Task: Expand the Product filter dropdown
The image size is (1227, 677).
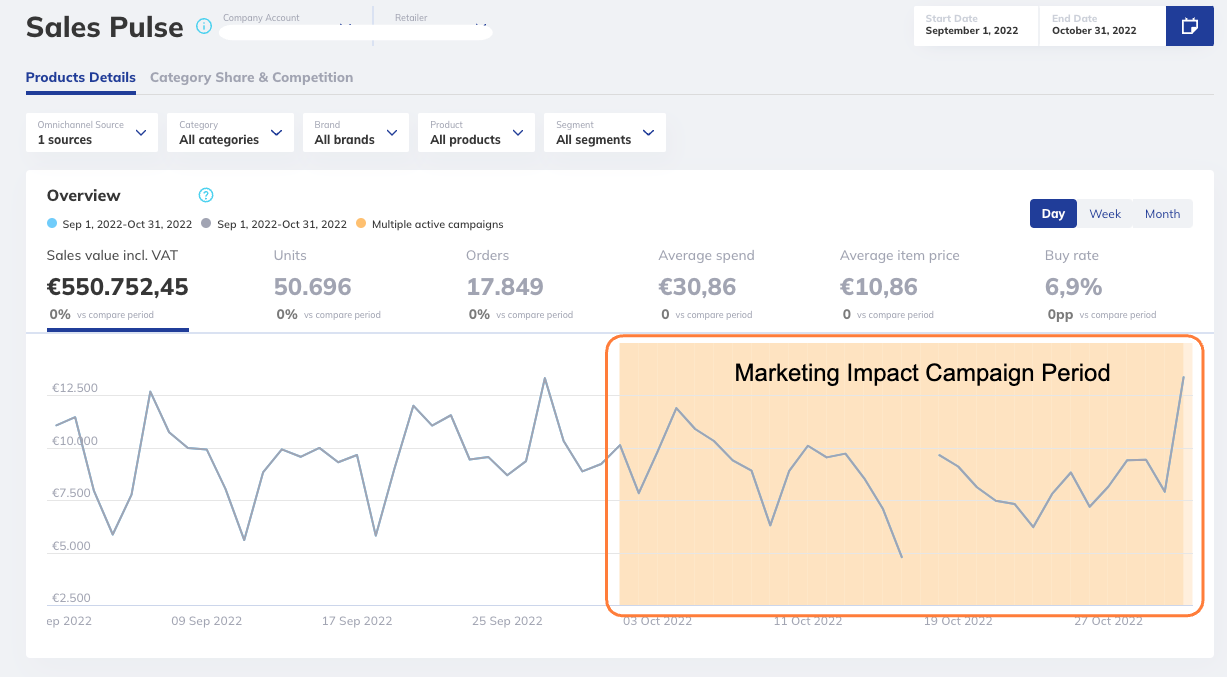Action: click(x=477, y=133)
